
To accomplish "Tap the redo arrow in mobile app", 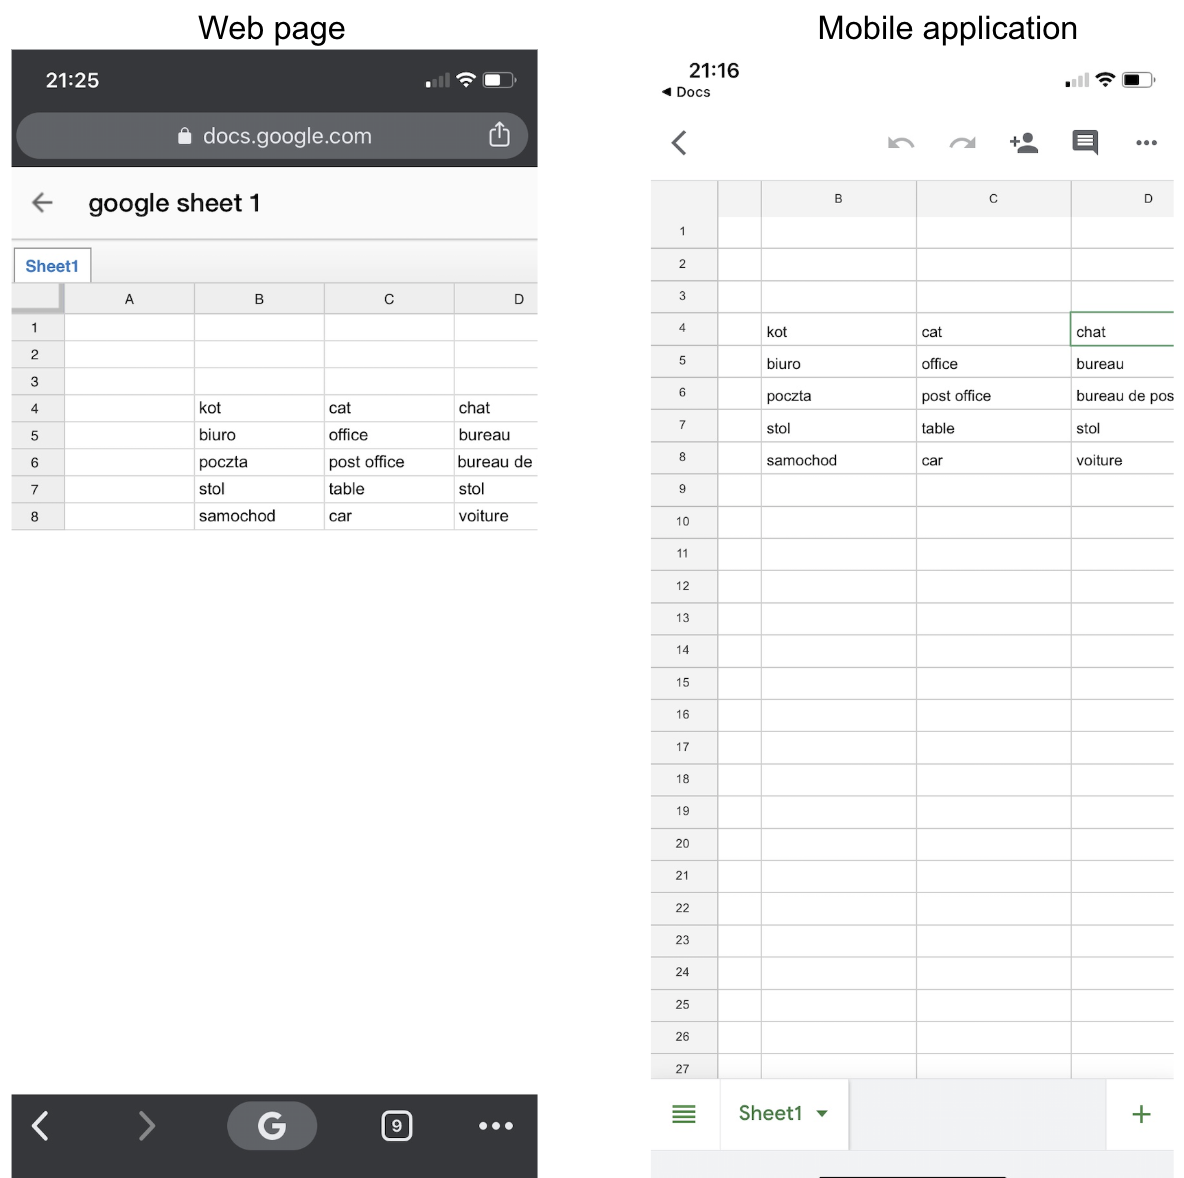I will pos(962,143).
